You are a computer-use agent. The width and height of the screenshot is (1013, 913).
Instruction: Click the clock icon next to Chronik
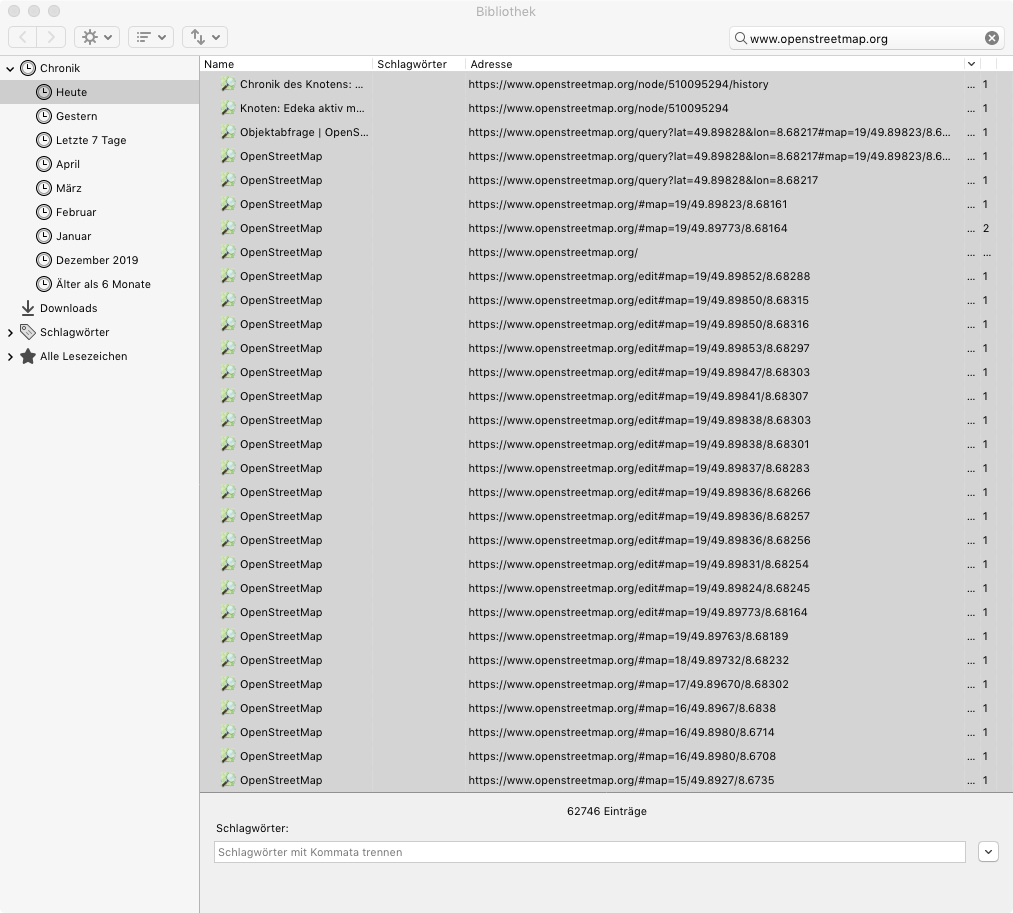(x=28, y=68)
